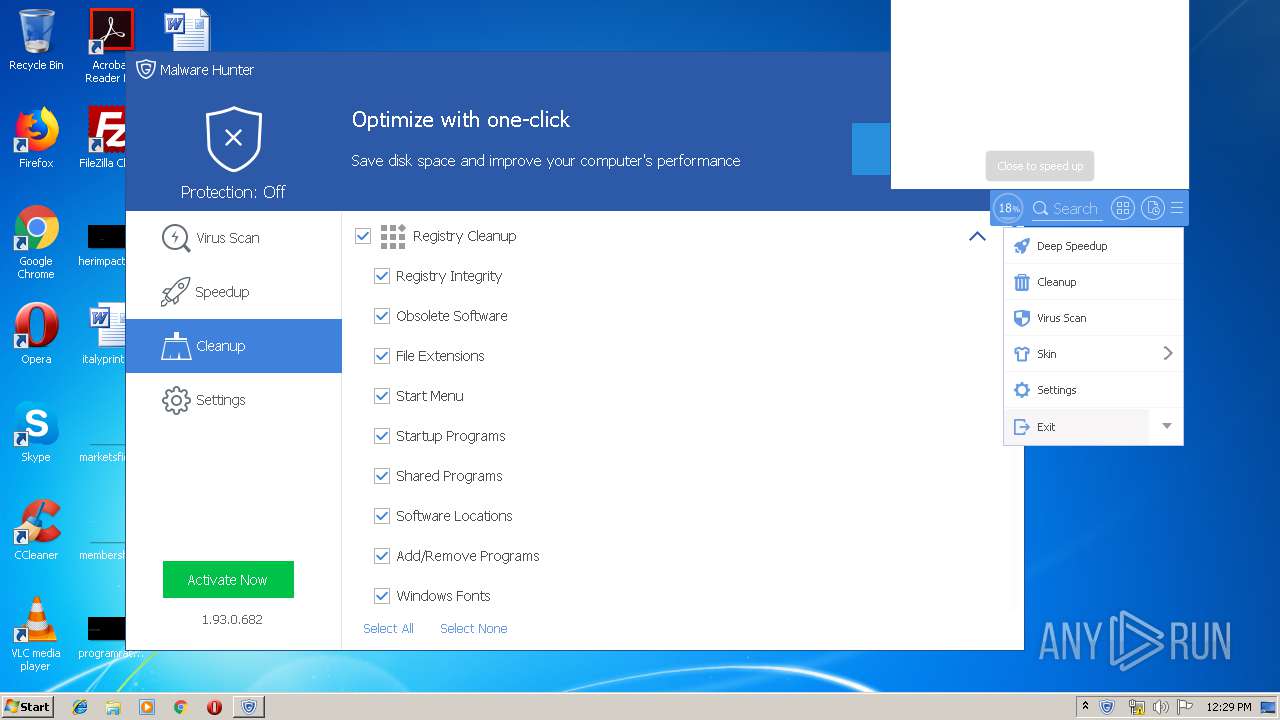Image resolution: width=1280 pixels, height=720 pixels.
Task: Choose Cleanup from the widget menu
Action: 1093,282
